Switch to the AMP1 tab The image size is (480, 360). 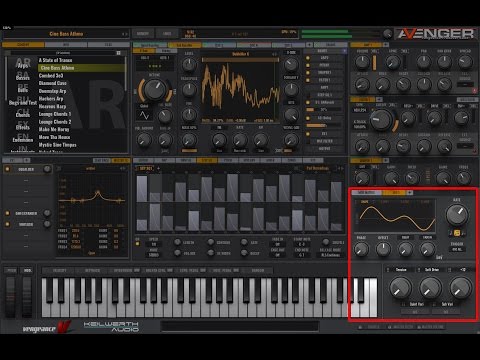pos(366,44)
